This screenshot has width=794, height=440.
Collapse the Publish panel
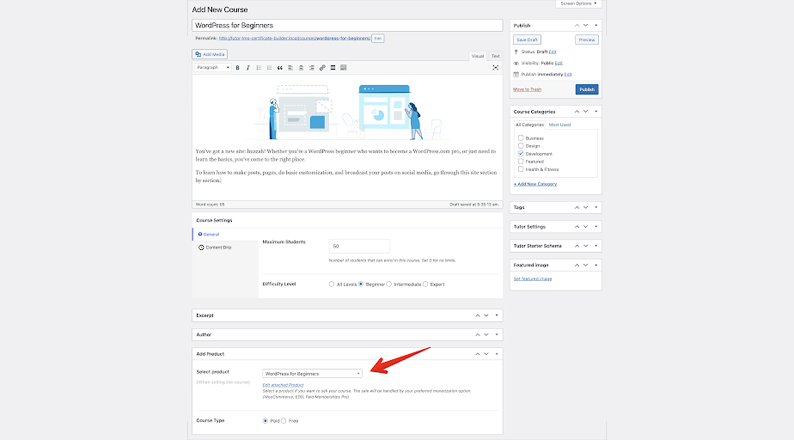coord(596,25)
